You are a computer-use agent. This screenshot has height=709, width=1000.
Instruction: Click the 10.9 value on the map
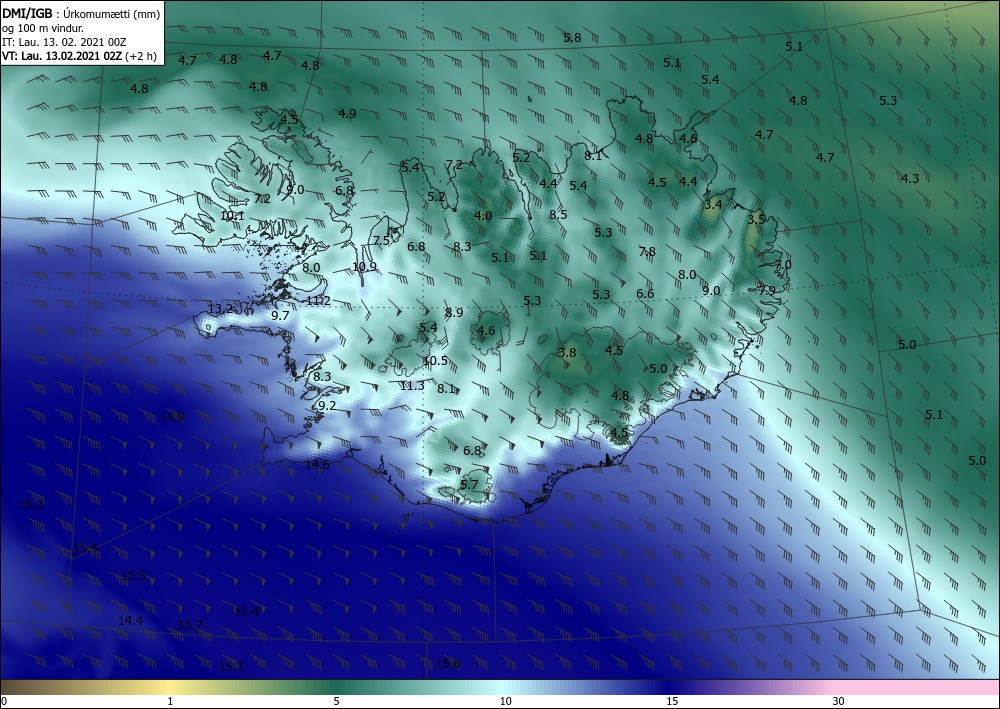coord(364,267)
